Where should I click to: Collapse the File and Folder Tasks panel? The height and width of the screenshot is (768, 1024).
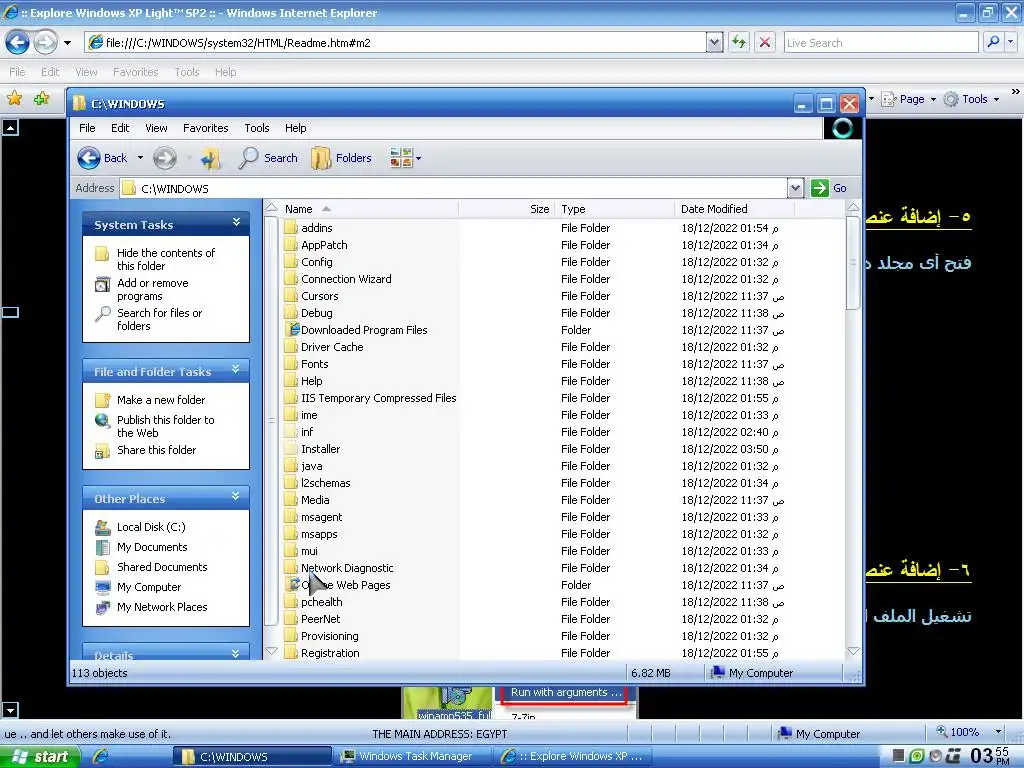pos(236,370)
